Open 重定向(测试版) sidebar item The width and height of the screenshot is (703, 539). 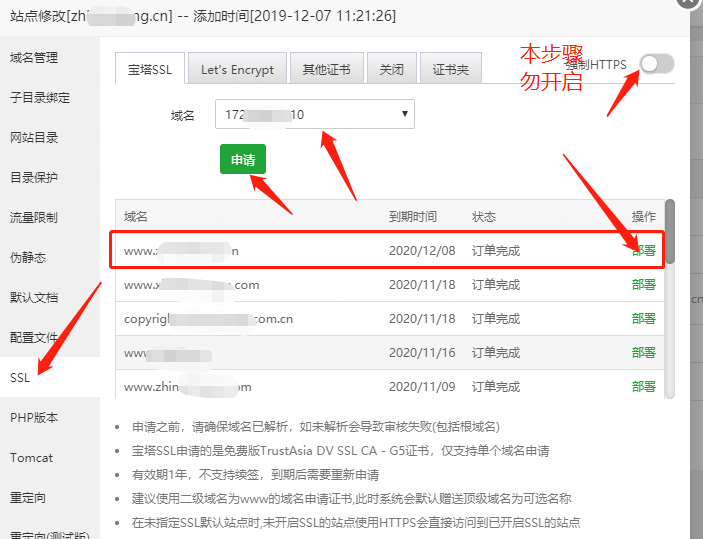(49, 533)
